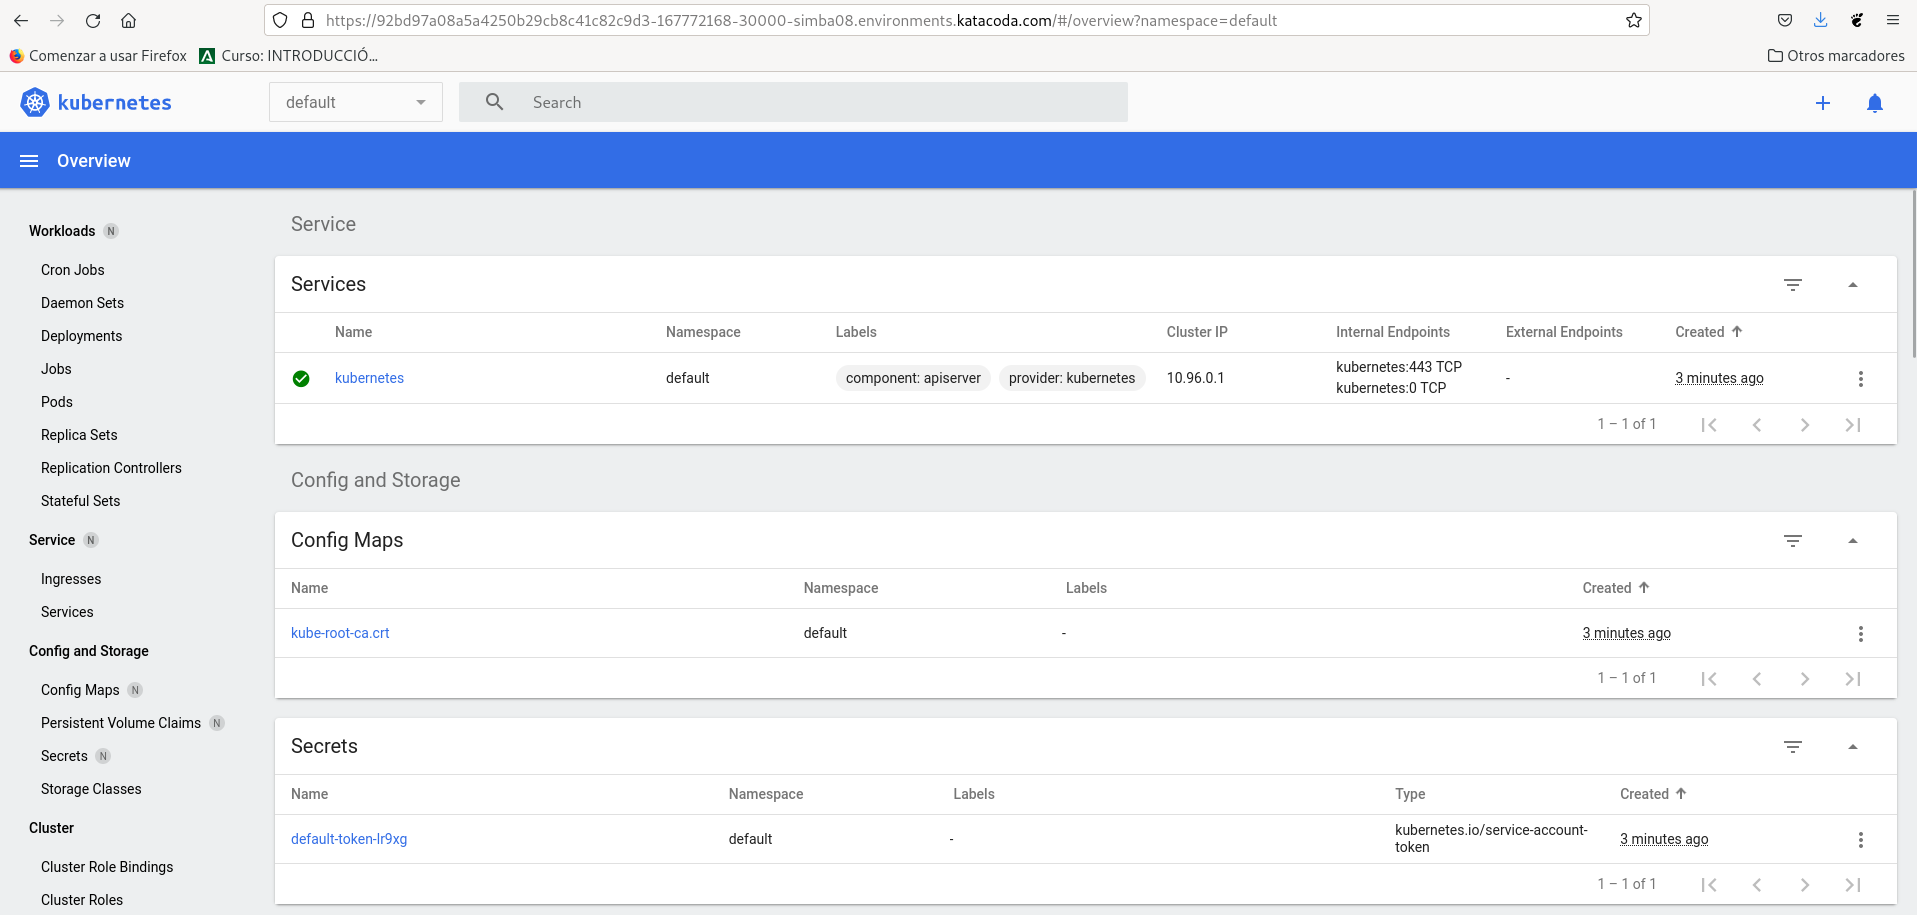Image resolution: width=1917 pixels, height=915 pixels.
Task: Open actions menu for kubernetes service row
Action: click(x=1861, y=379)
